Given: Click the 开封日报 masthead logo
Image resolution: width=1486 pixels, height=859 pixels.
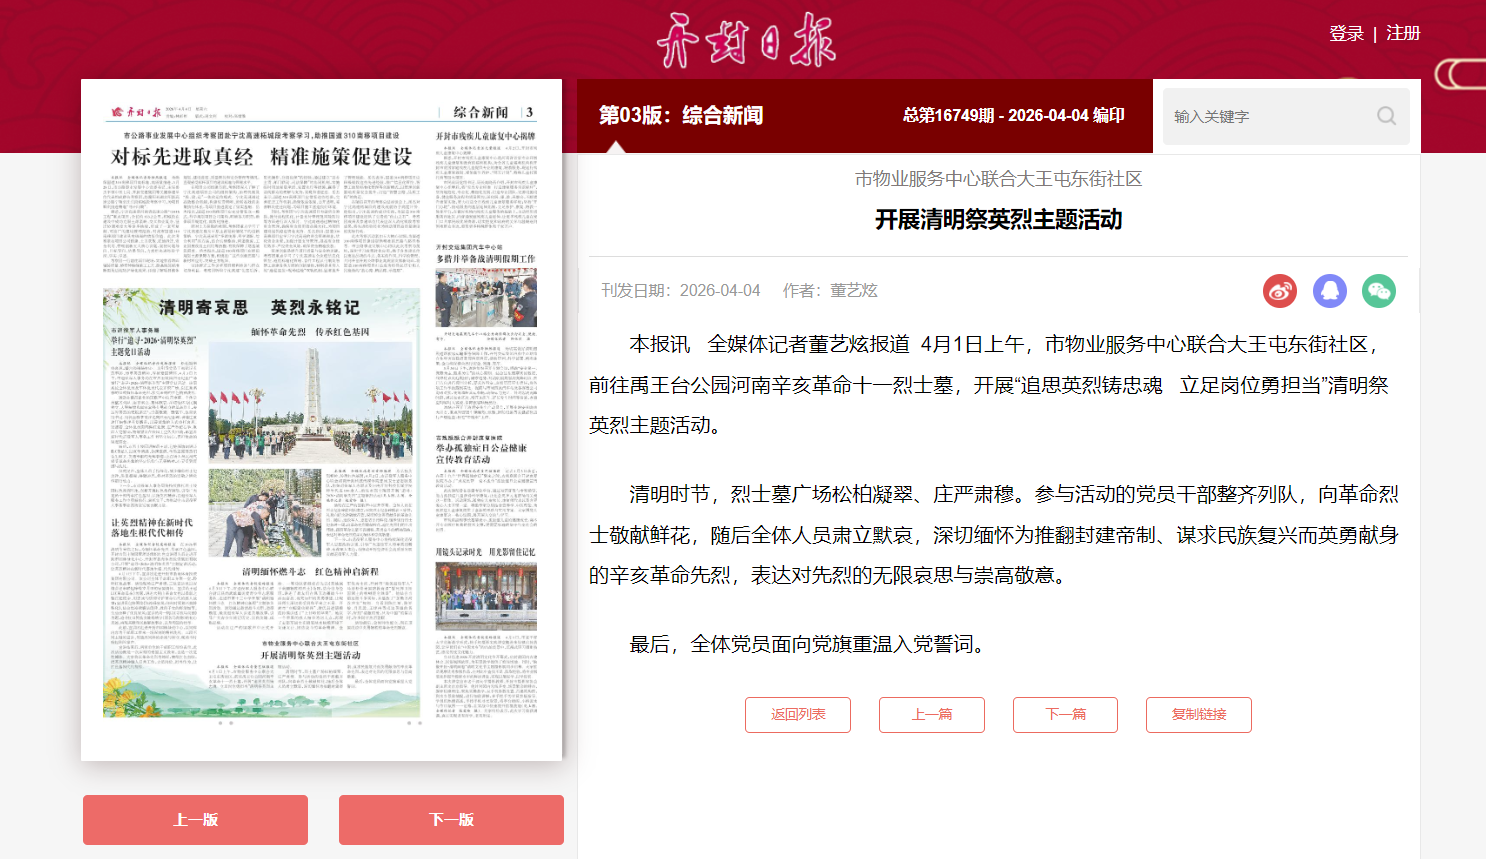Looking at the screenshot, I should (744, 40).
